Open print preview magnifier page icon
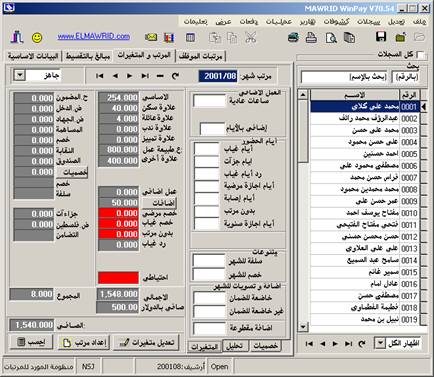The width and height of the screenshot is (434, 377). tap(331, 38)
